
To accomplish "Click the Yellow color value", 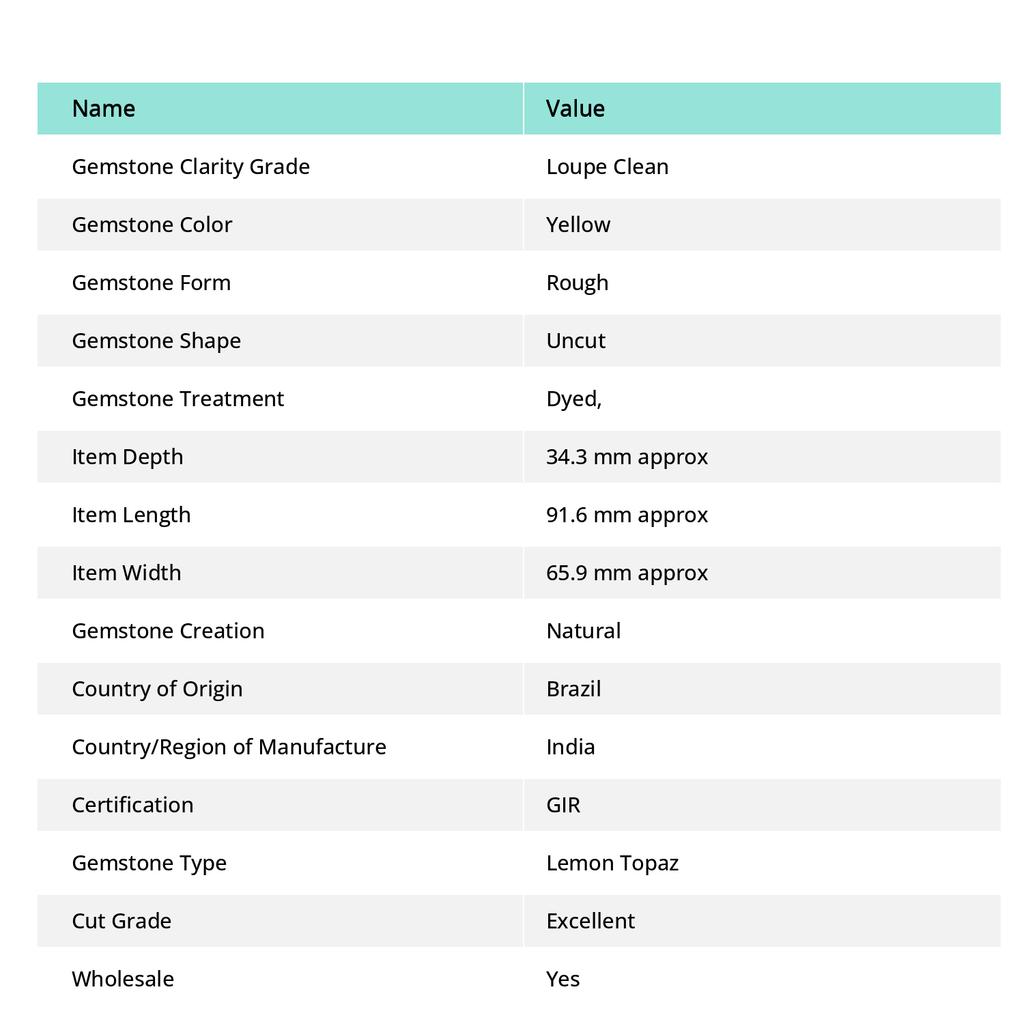I will coord(578,225).
